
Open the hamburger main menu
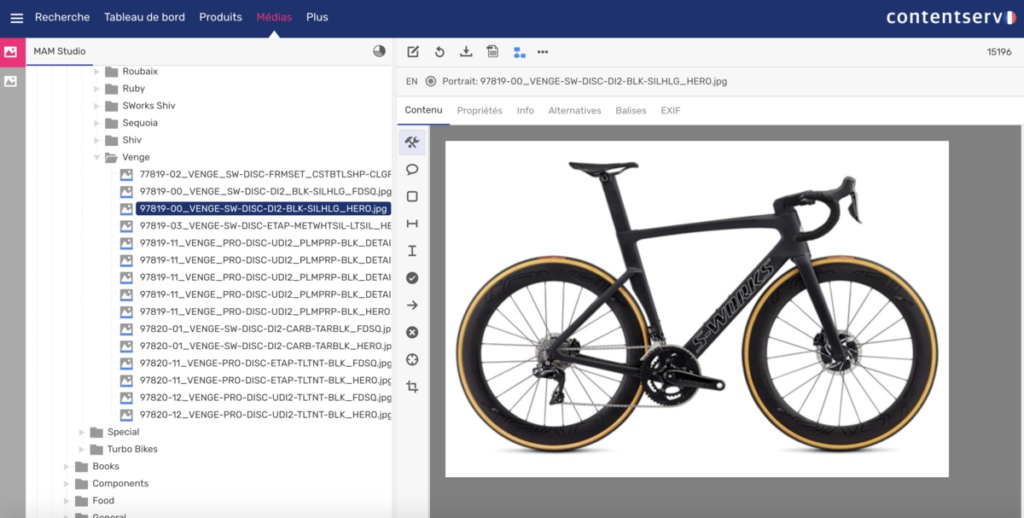[16, 17]
